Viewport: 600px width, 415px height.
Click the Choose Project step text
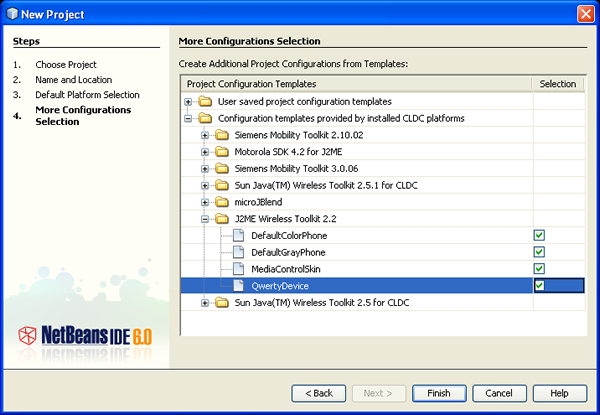tap(66, 65)
